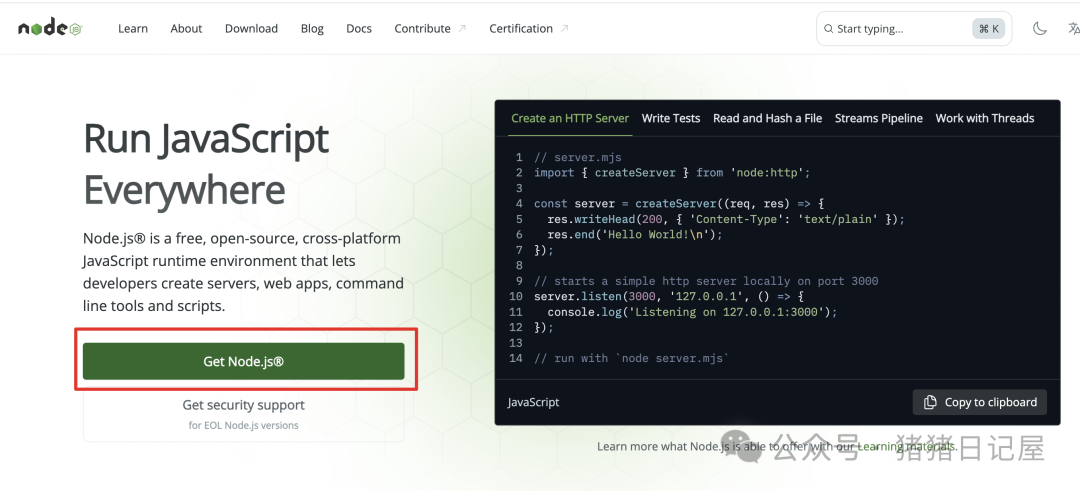Open the Learn menu item
Viewport: 1080px width, 491px height.
(x=133, y=28)
